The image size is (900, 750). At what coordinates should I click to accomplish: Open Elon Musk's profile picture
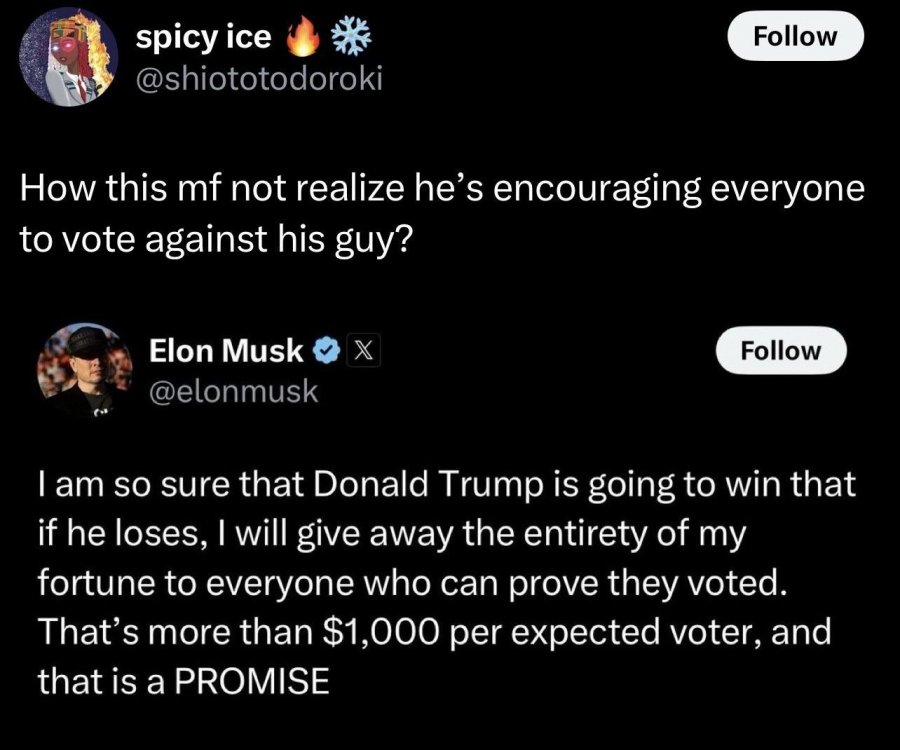click(85, 368)
